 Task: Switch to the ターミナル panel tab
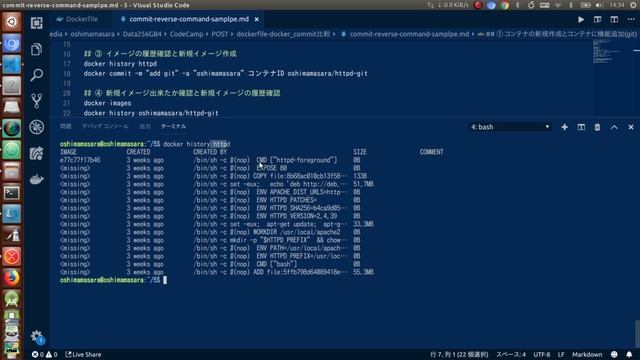coord(173,127)
